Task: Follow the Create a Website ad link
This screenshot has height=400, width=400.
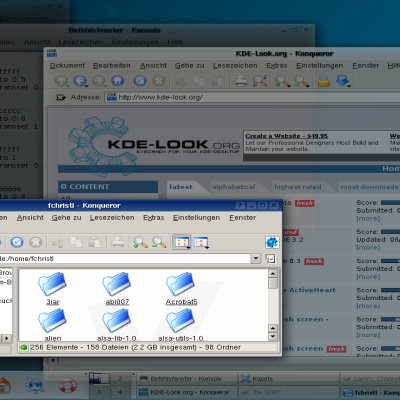Action: tap(286, 136)
